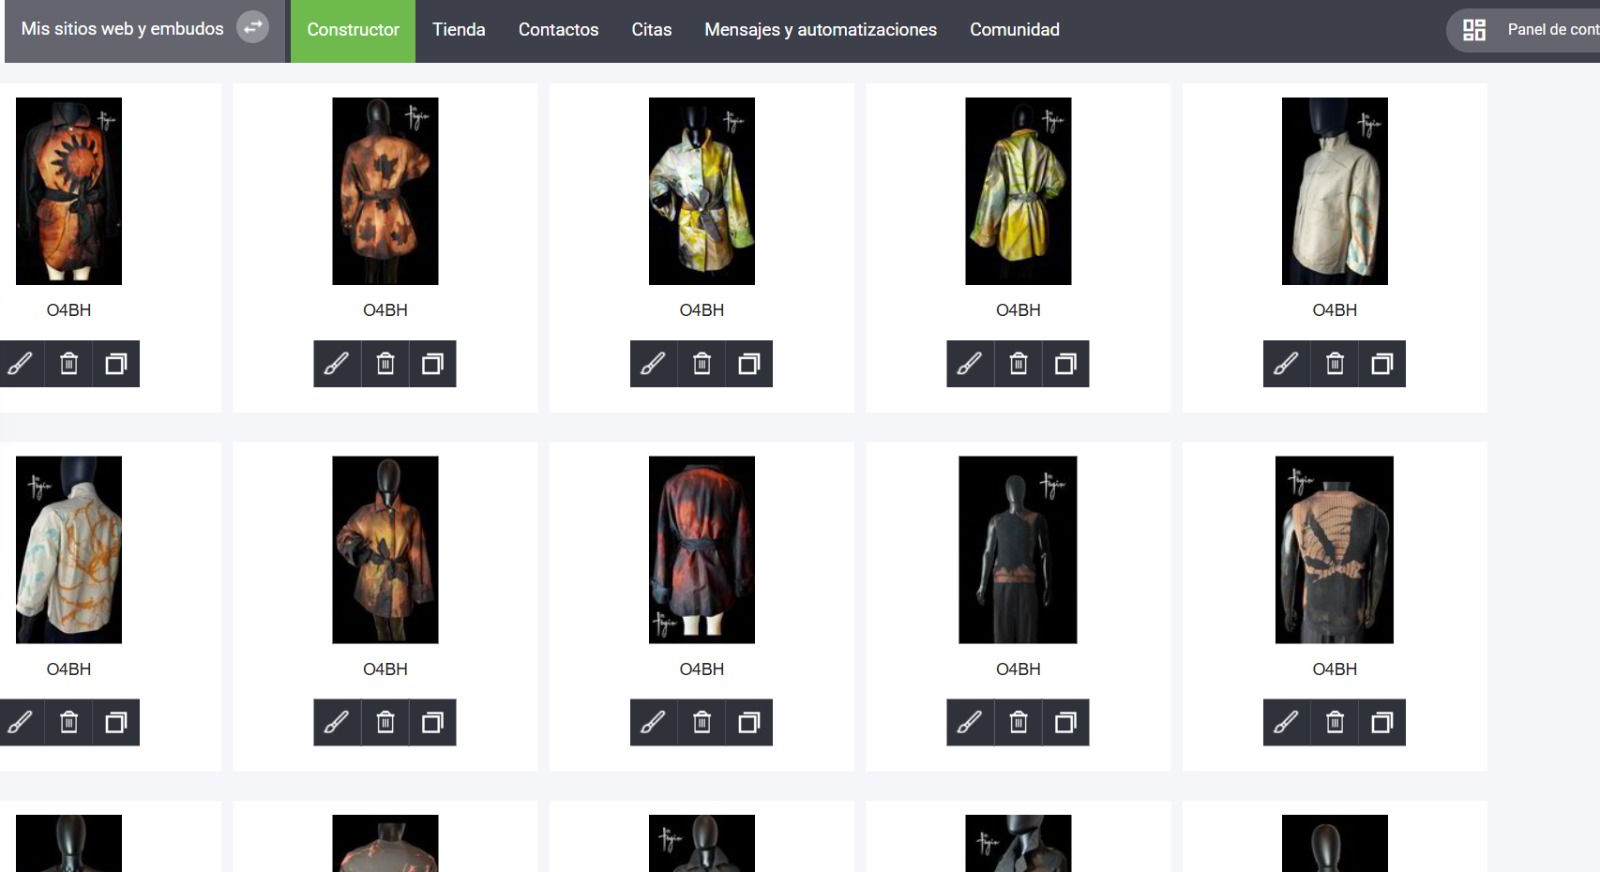Edit the yellow-green jacket item
The width and height of the screenshot is (1600, 872).
[x=970, y=364]
